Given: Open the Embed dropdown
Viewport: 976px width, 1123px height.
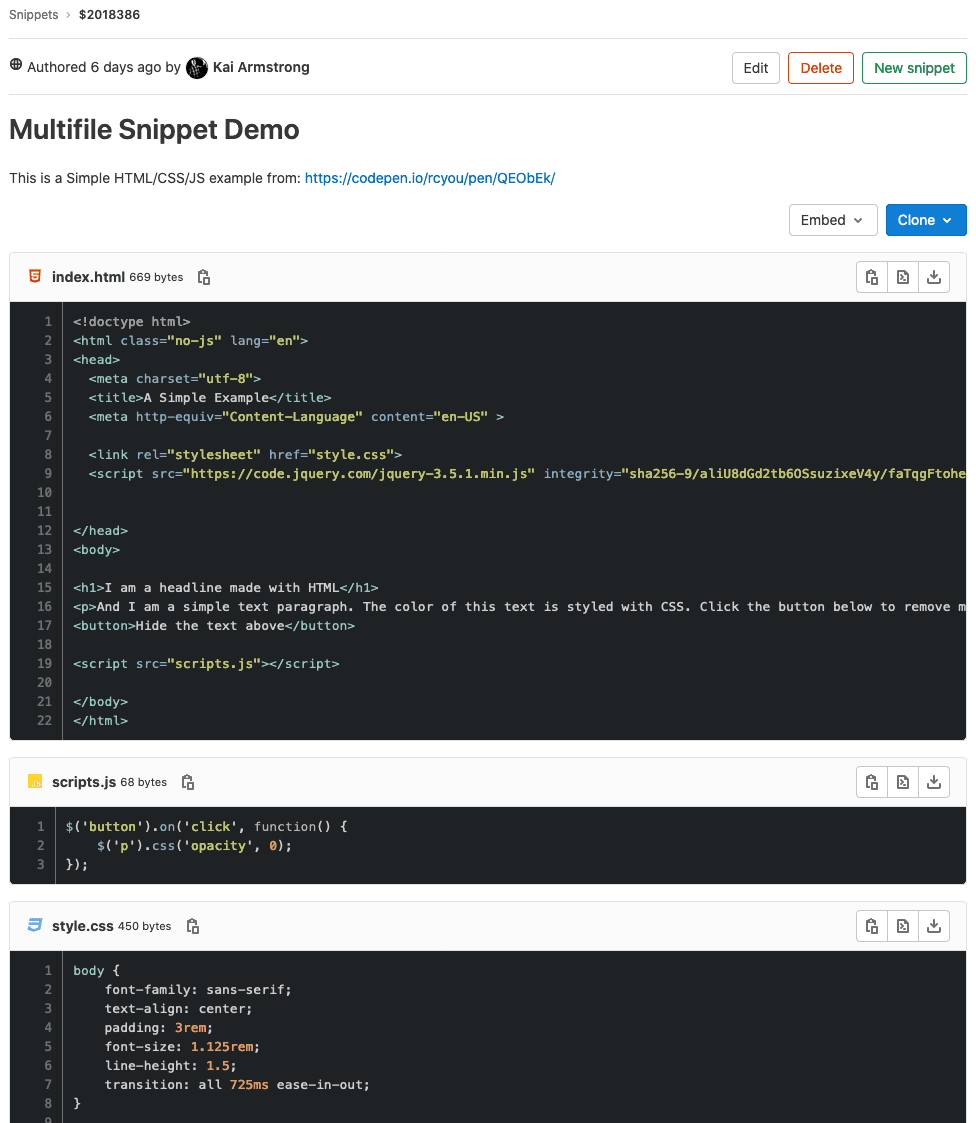Looking at the screenshot, I should click(x=833, y=220).
